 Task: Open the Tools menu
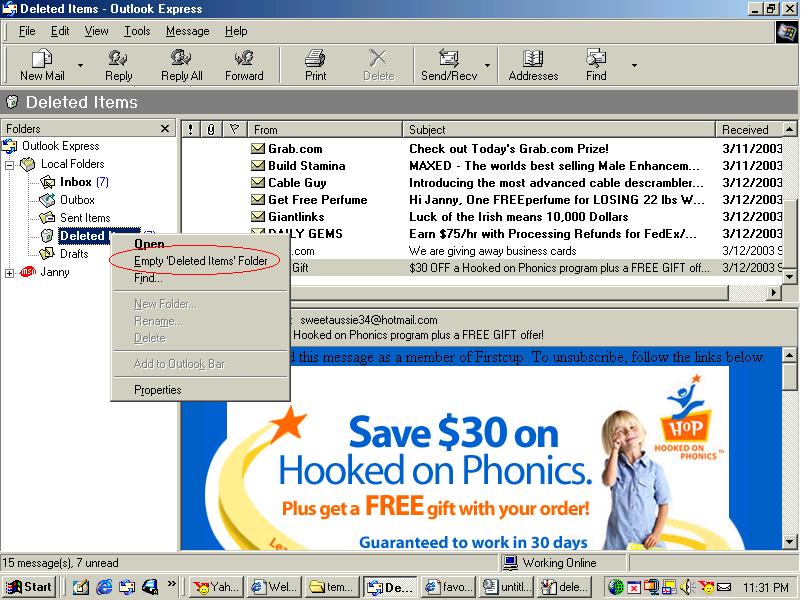click(137, 31)
